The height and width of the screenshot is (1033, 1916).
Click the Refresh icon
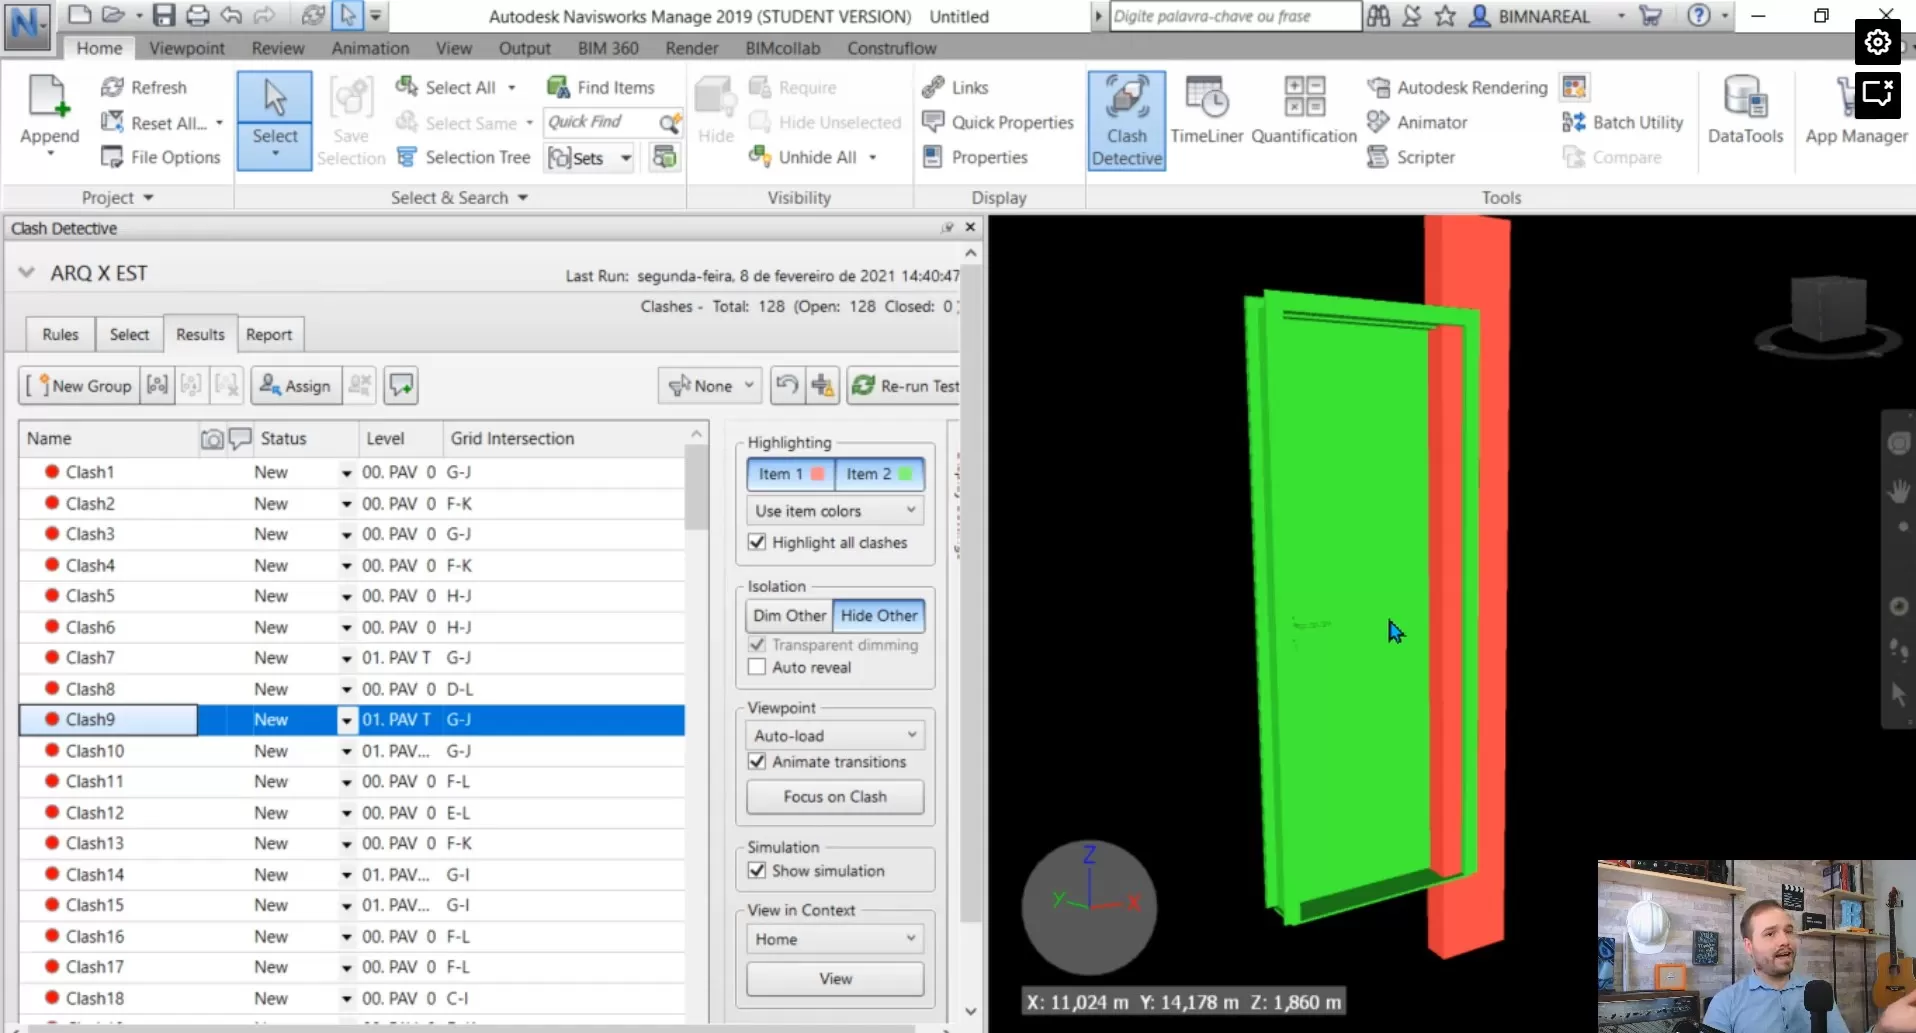(x=112, y=87)
